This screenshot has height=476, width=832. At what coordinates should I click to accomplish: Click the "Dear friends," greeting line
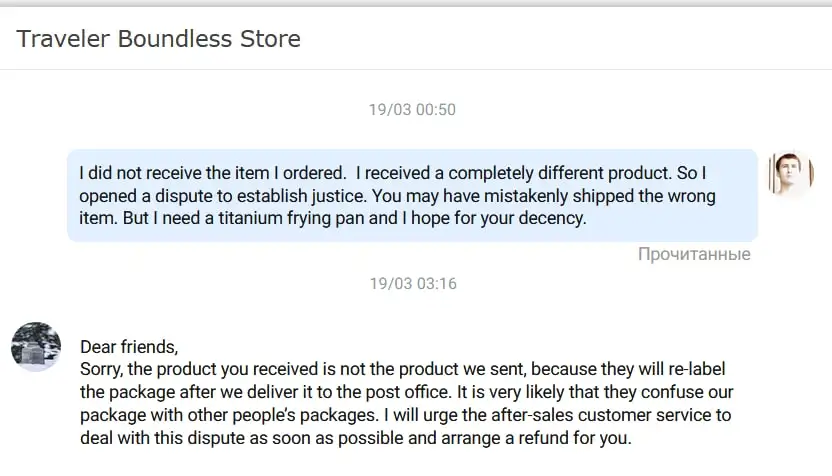[129, 348]
